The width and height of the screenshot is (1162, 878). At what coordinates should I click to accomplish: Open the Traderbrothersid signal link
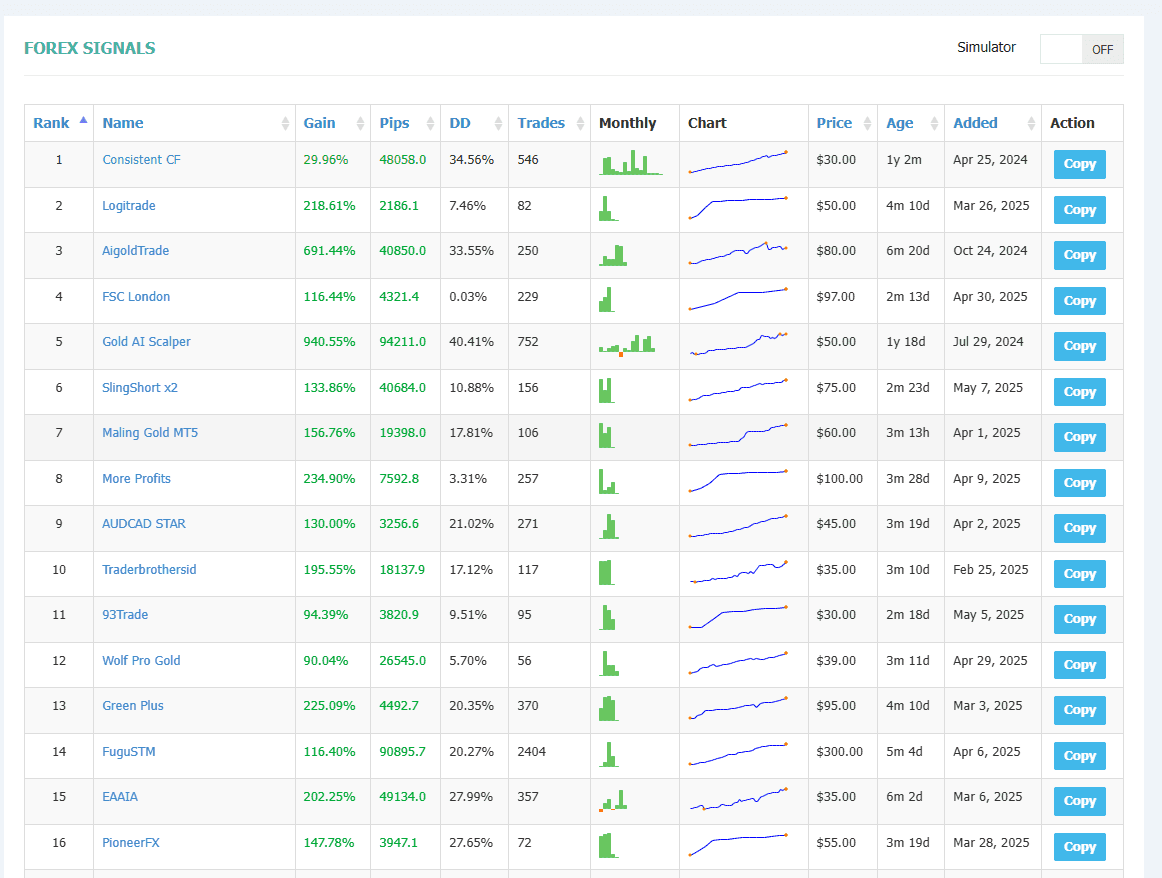149,570
